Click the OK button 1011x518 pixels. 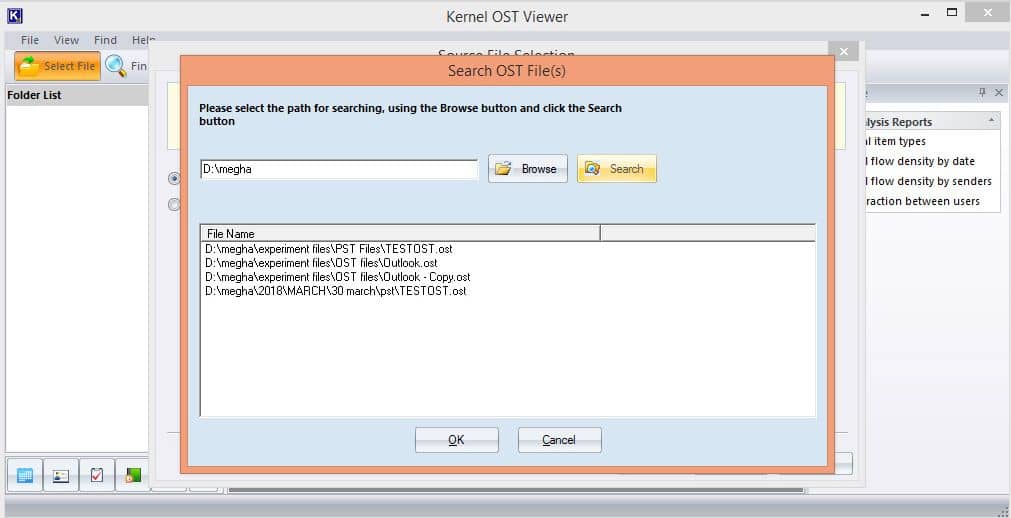(x=456, y=440)
